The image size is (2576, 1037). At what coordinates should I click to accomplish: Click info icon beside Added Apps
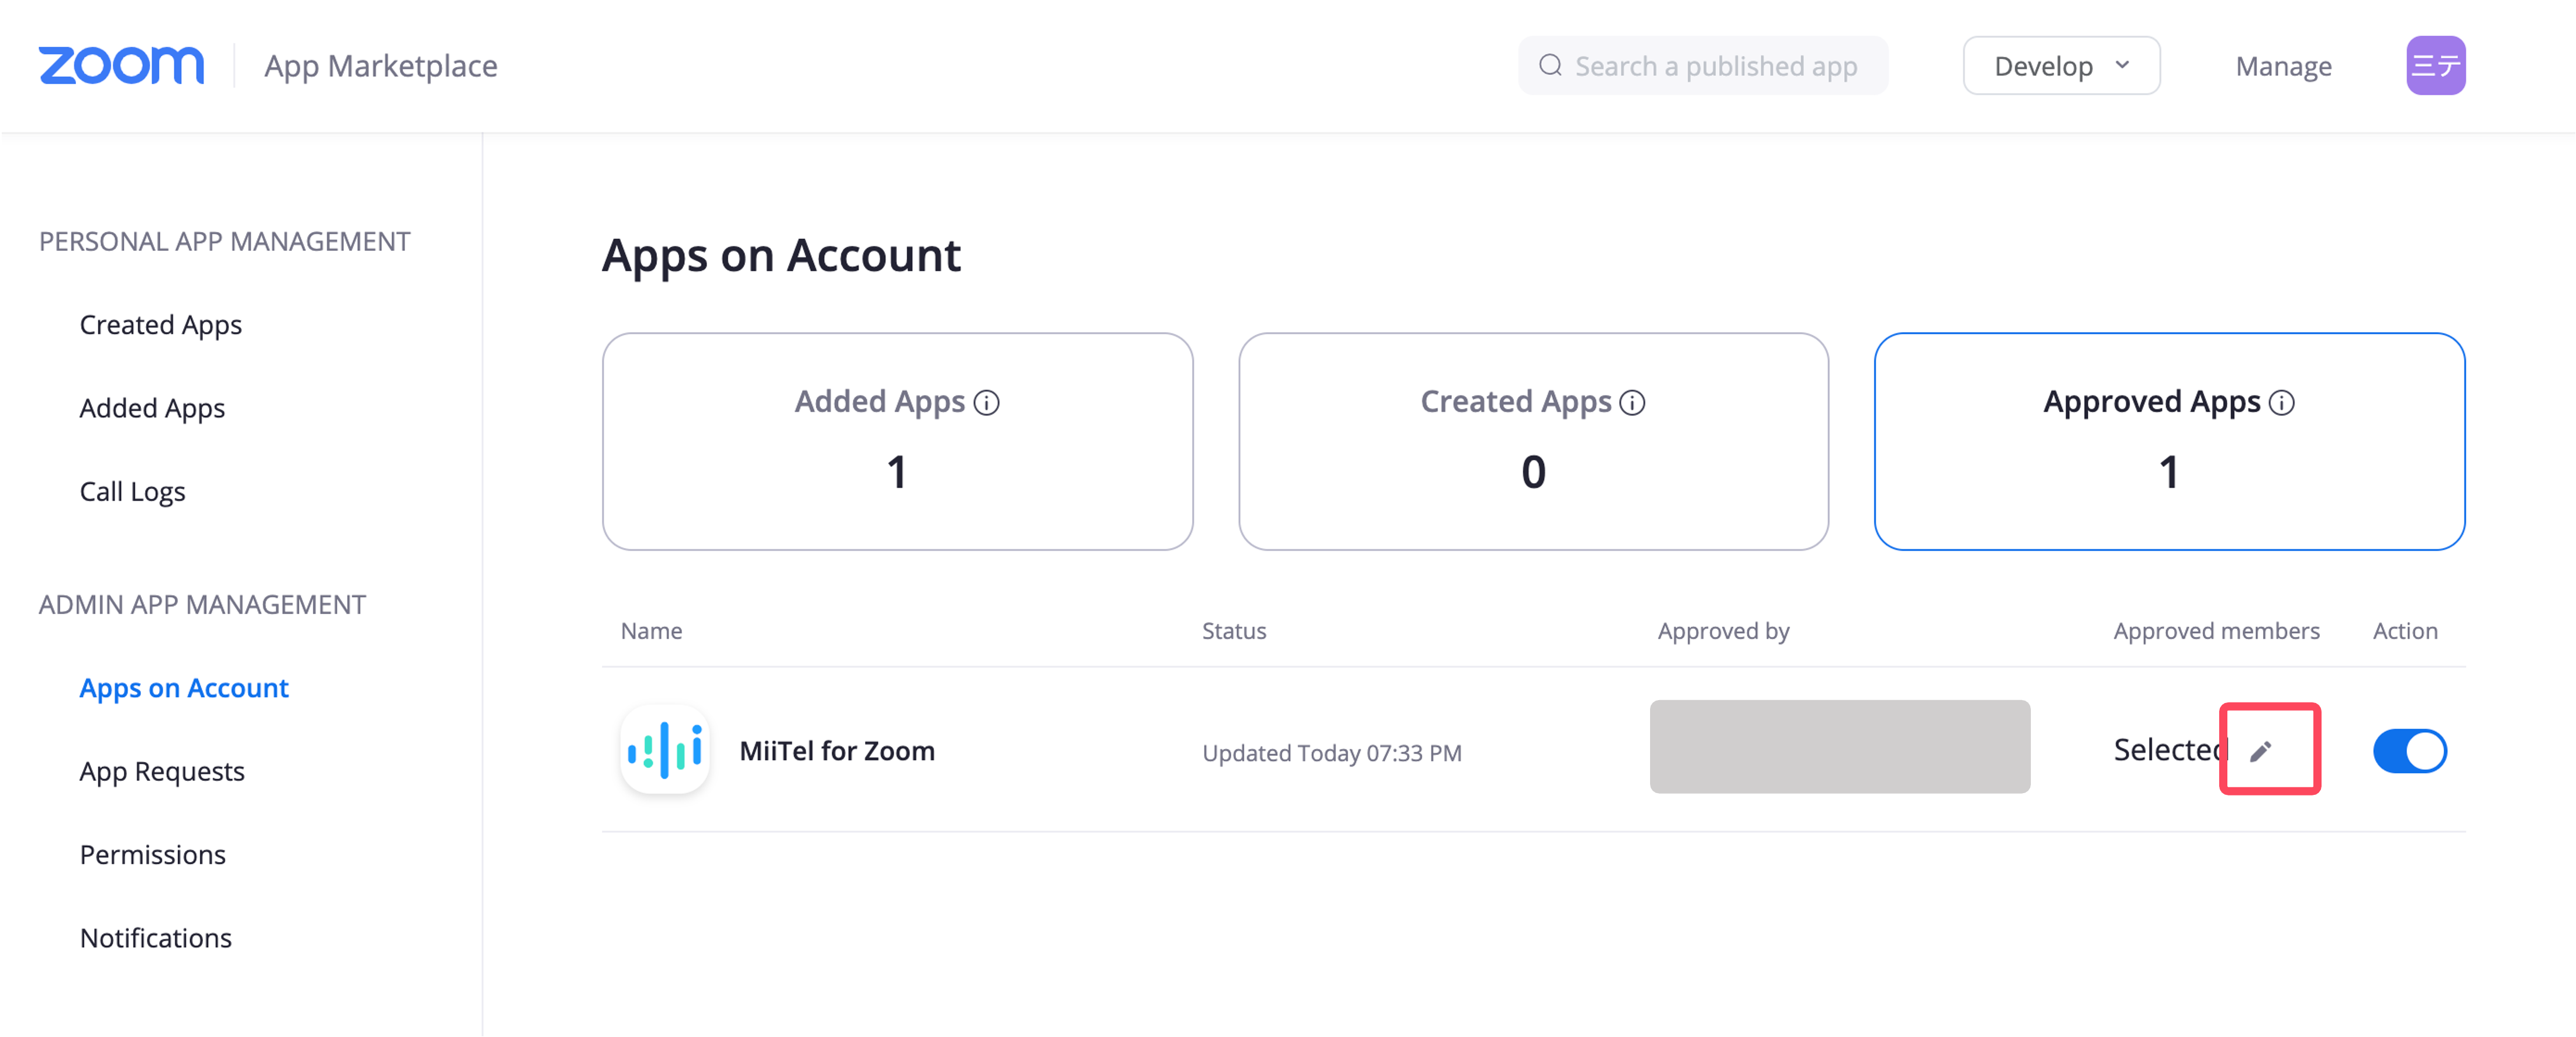click(x=987, y=402)
